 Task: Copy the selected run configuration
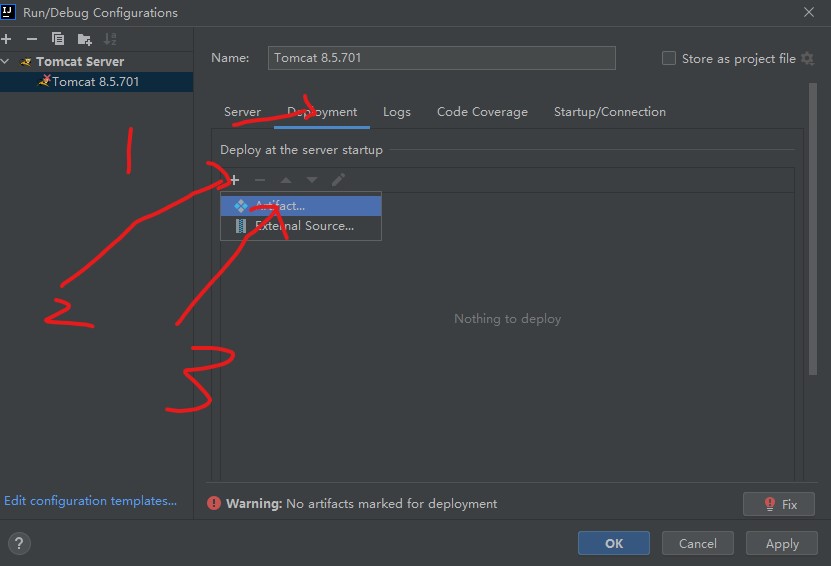click(58, 39)
